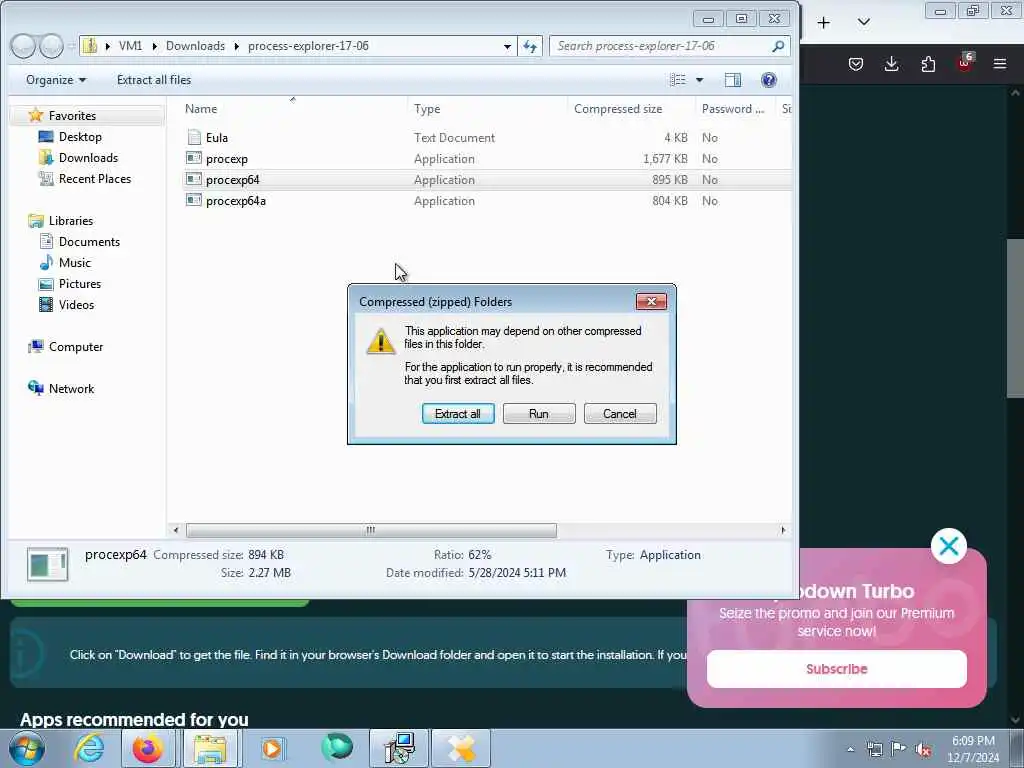This screenshot has height=768, width=1024.
Task: Open the browser list all tabs chevron
Action: point(863,22)
